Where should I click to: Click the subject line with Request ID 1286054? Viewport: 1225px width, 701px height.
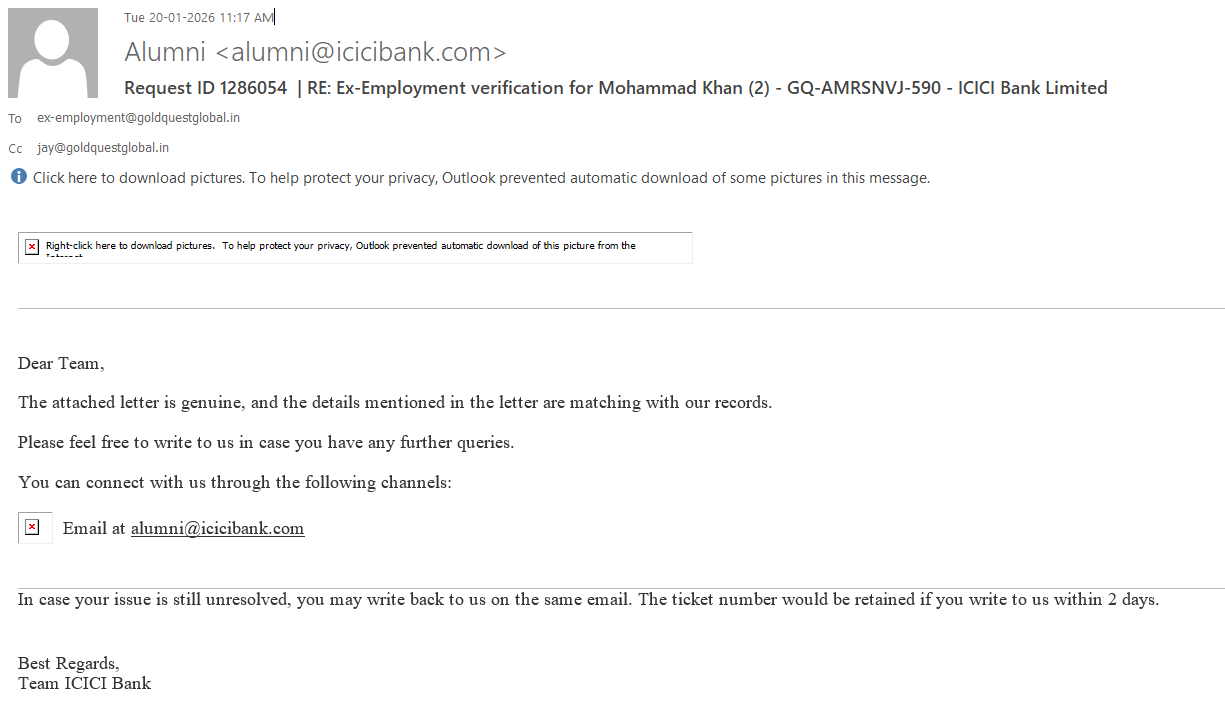tap(615, 88)
